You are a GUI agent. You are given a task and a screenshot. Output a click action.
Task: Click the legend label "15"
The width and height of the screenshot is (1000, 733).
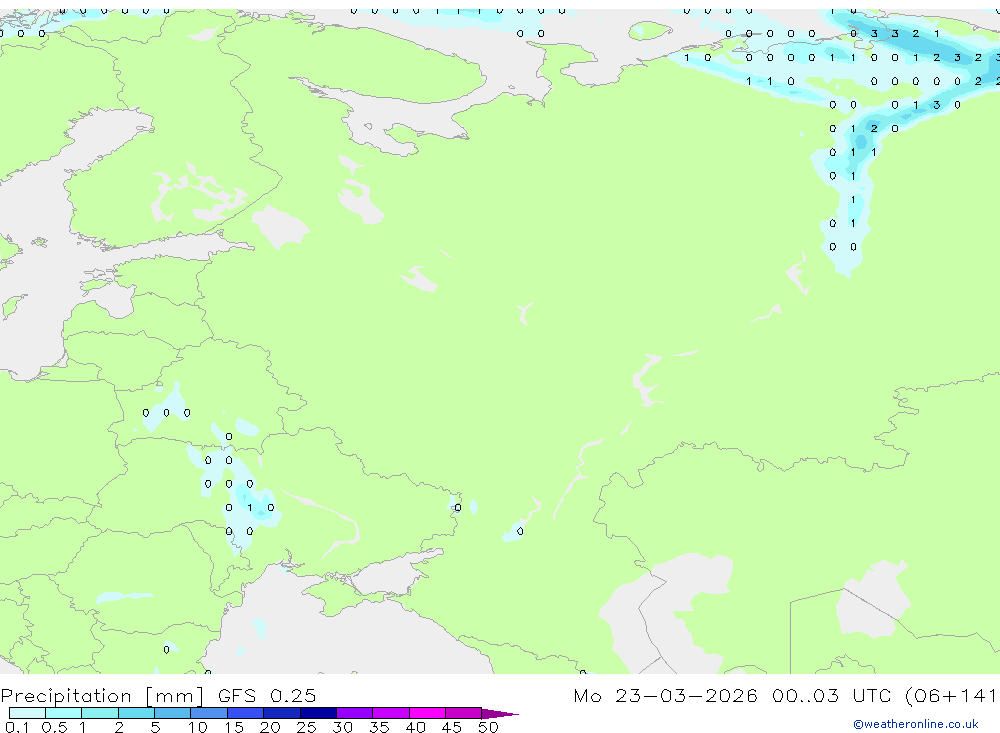tap(234, 727)
